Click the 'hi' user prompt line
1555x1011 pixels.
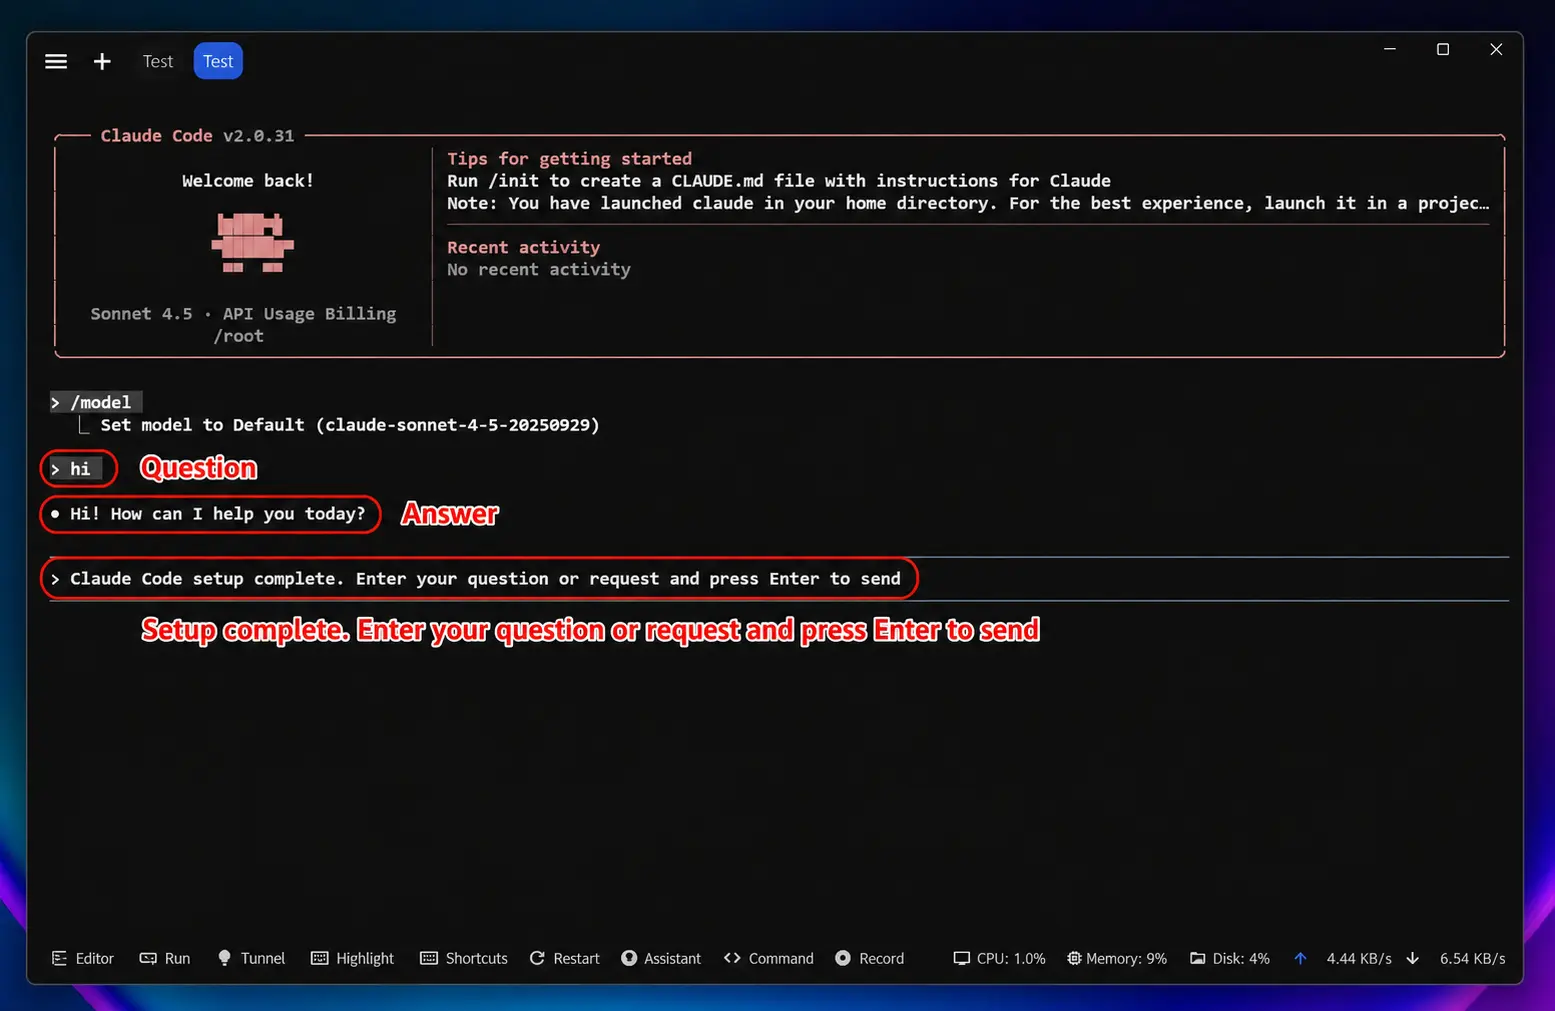pyautogui.click(x=76, y=469)
